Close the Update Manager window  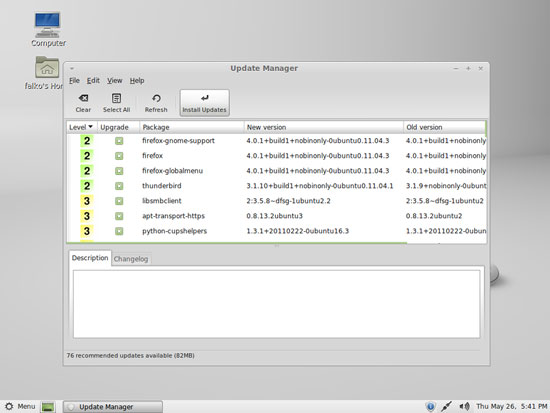[x=481, y=68]
